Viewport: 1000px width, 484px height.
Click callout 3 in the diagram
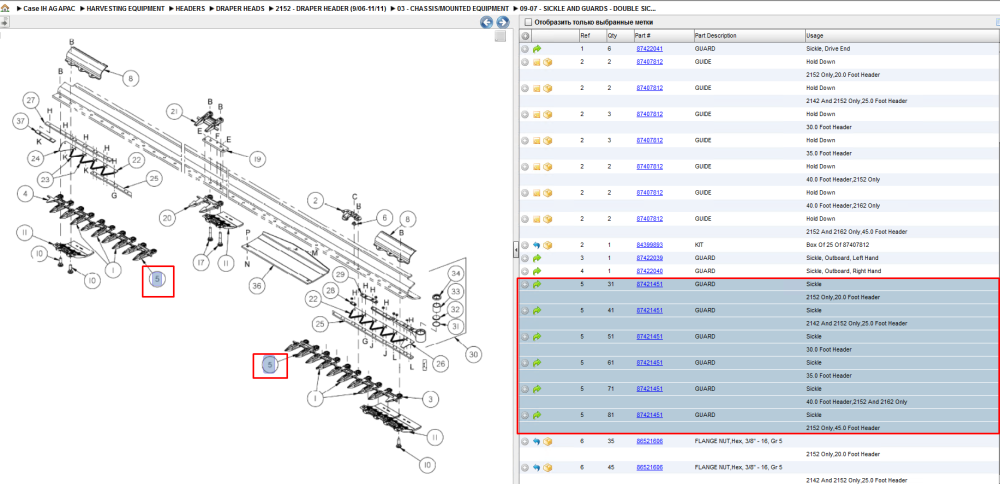430,399
